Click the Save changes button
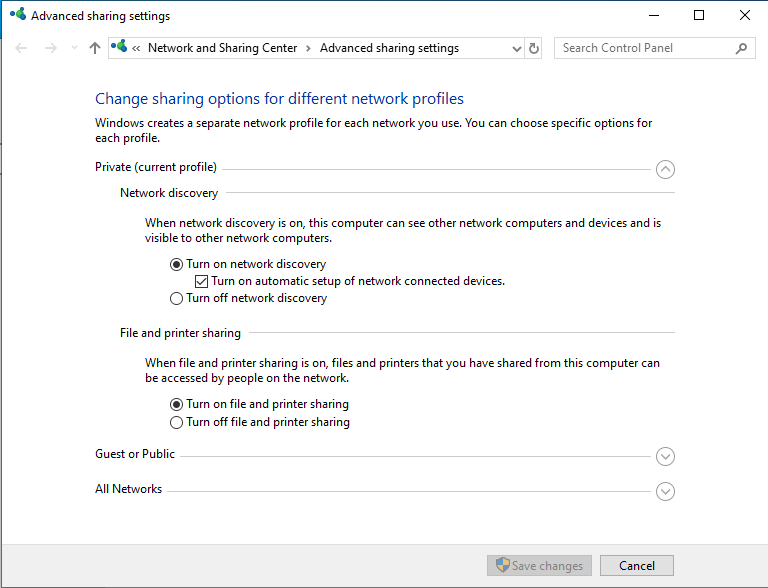The height and width of the screenshot is (588, 768). click(x=539, y=565)
